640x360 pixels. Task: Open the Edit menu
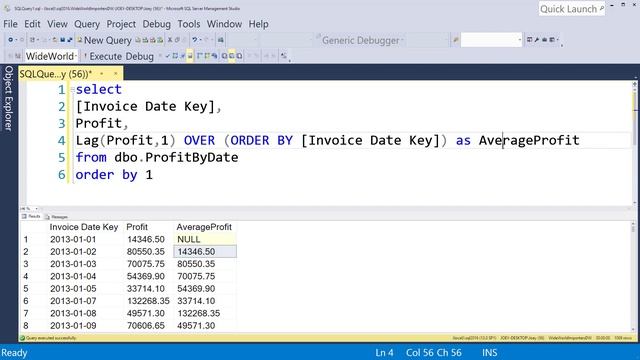[32, 24]
